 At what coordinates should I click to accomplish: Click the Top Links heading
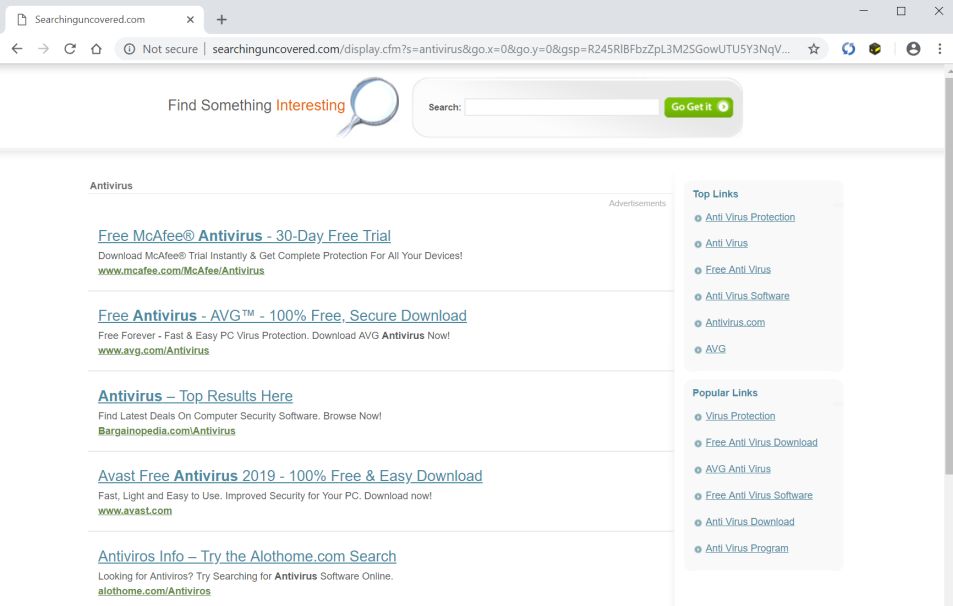pos(715,194)
